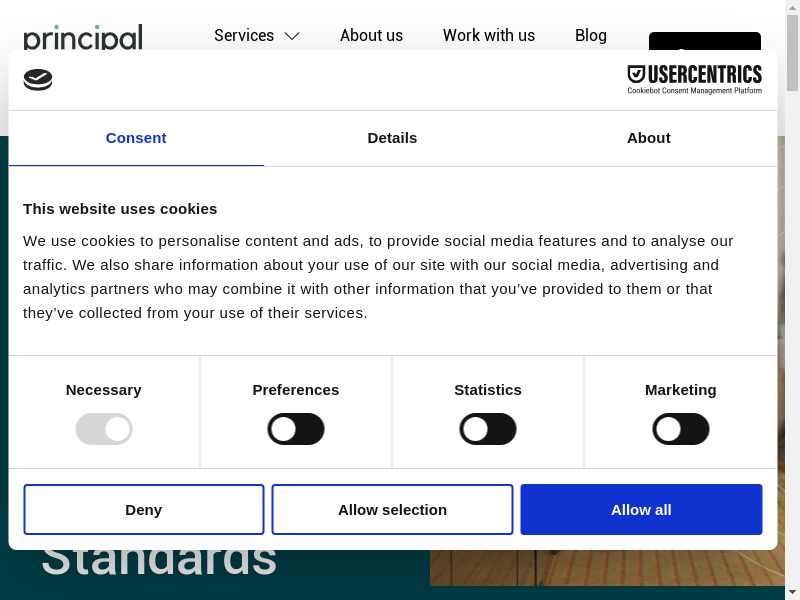Select the Consent tab
The image size is (800, 600).
pos(136,138)
